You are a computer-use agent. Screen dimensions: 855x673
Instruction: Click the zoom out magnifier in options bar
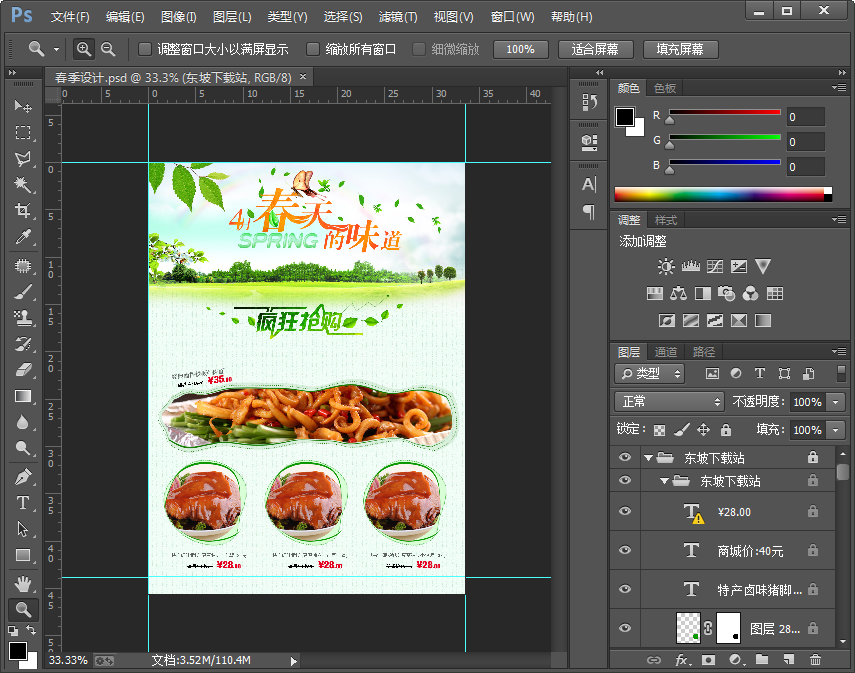(x=108, y=49)
